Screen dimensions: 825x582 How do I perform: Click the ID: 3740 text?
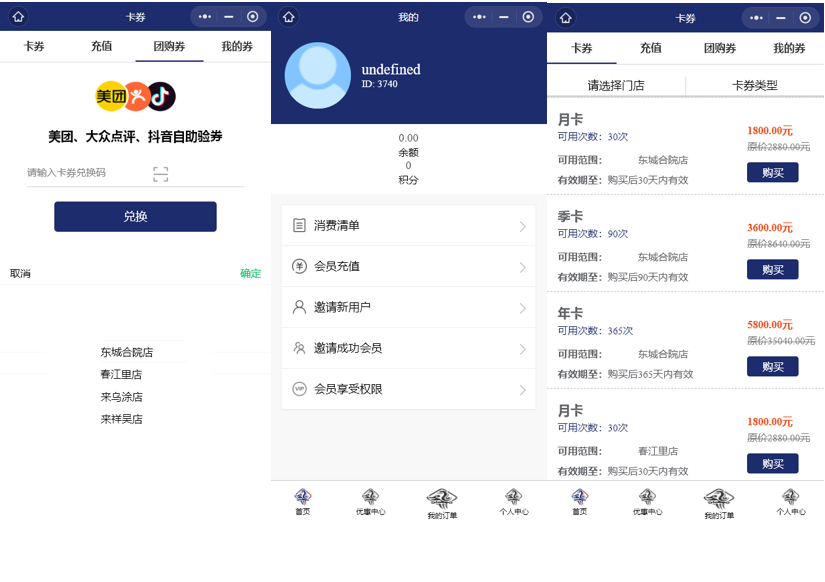click(379, 84)
